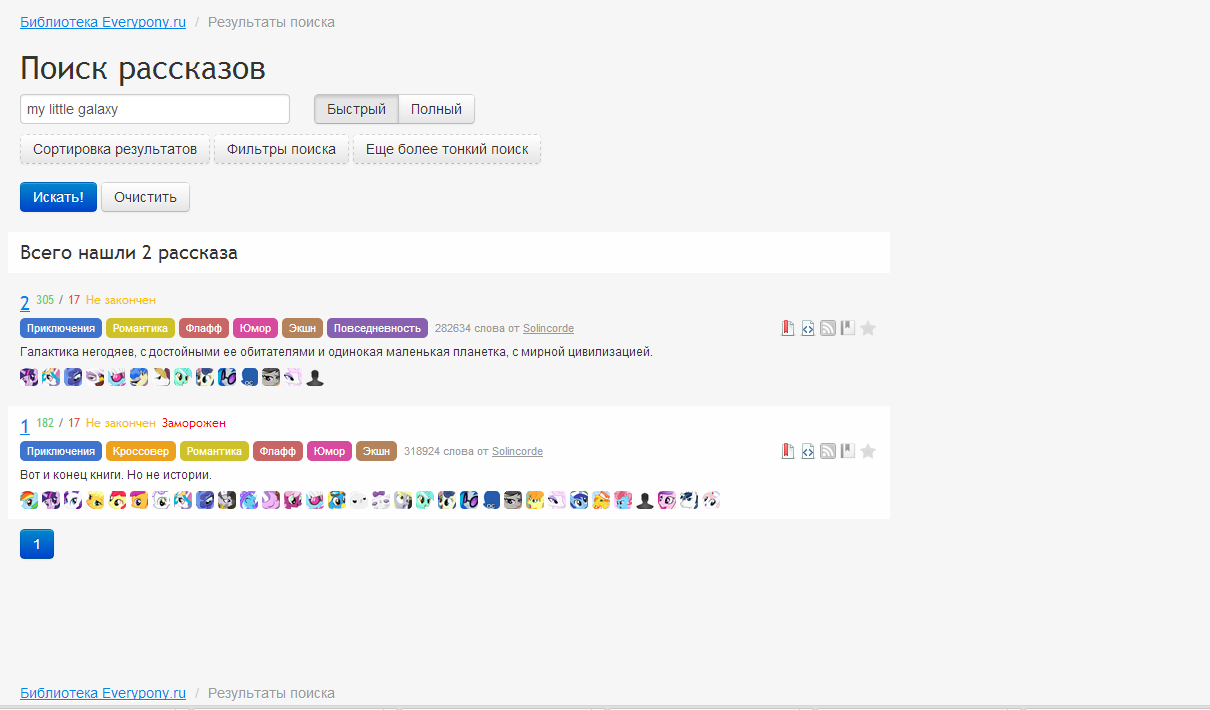1210x710 pixels.
Task: Click the 282634 слова word count
Action: 468,328
